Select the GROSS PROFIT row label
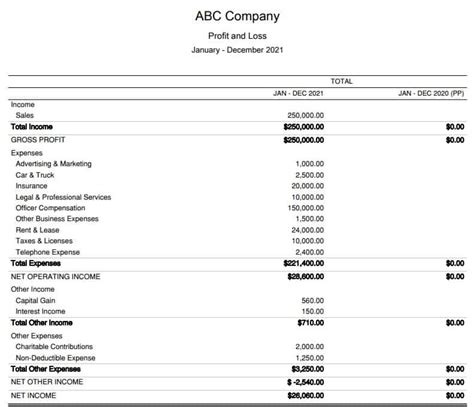This screenshot has height=407, width=474. pyautogui.click(x=38, y=140)
